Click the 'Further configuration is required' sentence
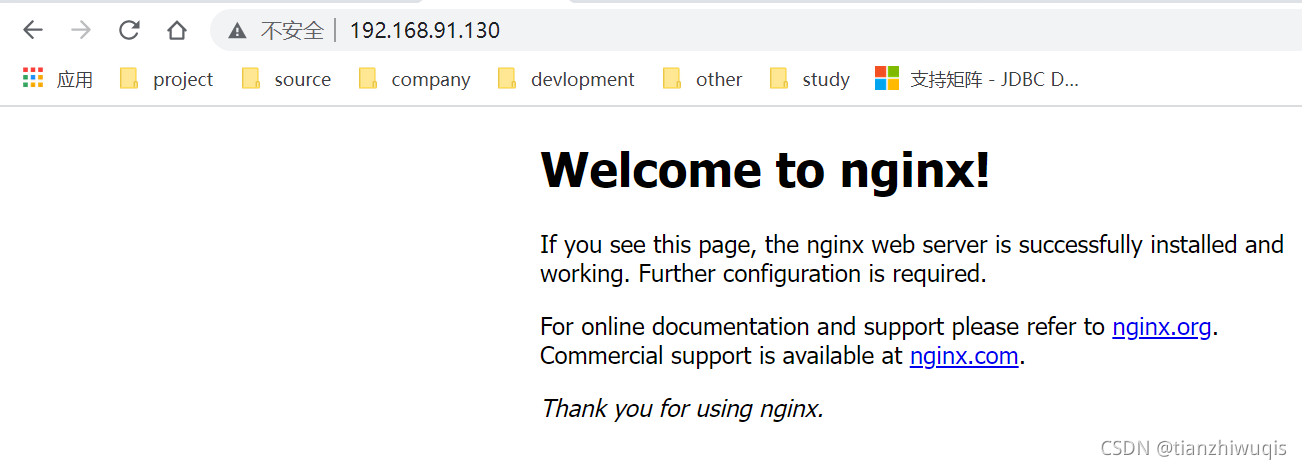The image size is (1302, 469). coord(813,274)
